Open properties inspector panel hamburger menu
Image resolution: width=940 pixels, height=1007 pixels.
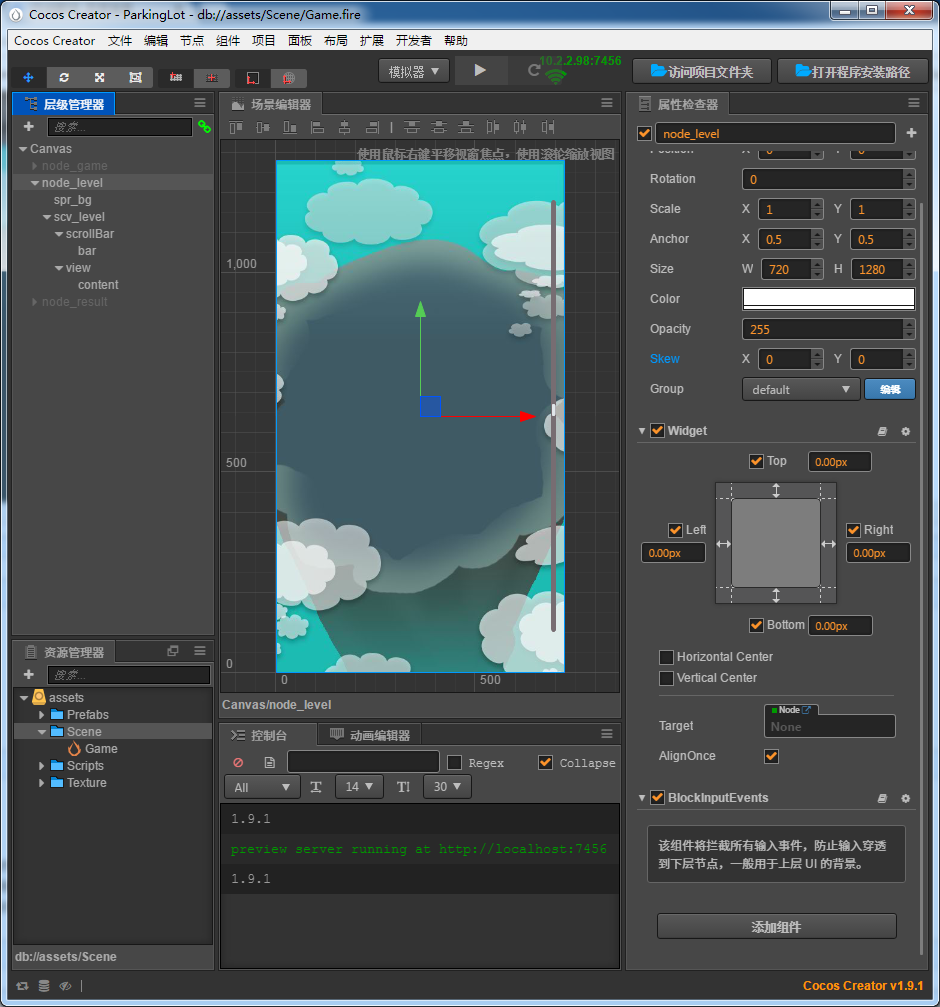coord(914,103)
